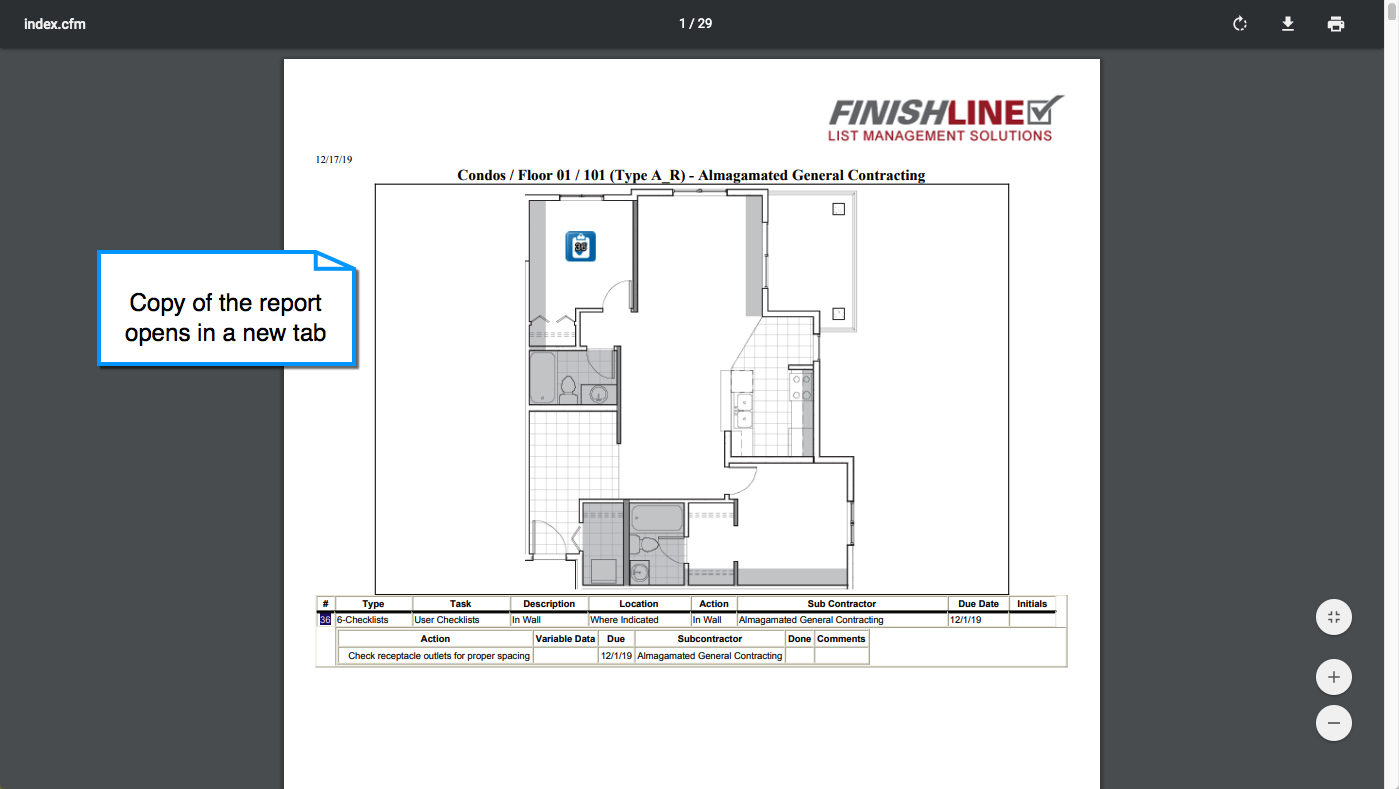Click the fit to page button
The image size is (1399, 789).
pyautogui.click(x=1333, y=617)
